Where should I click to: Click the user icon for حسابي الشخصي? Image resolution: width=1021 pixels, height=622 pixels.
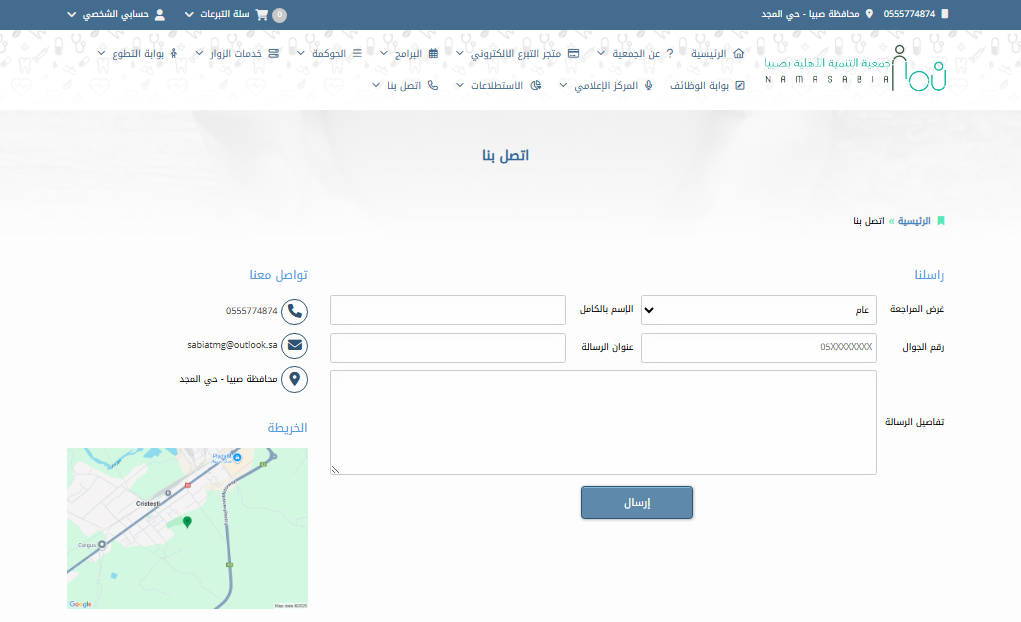160,15
